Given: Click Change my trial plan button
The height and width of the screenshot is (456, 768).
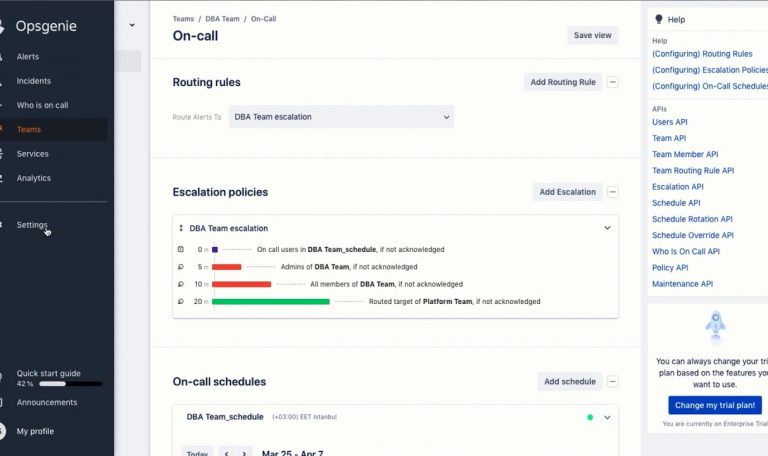Looking at the screenshot, I should [715, 405].
